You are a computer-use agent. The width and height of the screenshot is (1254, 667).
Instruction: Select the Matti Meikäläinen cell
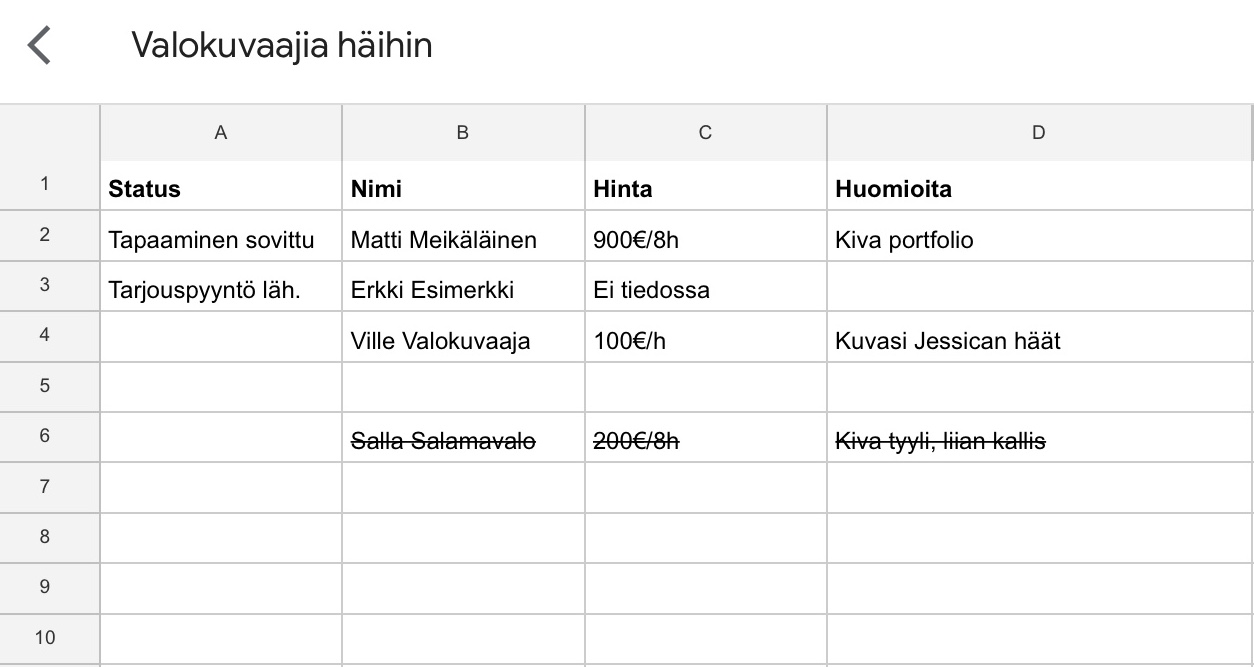pyautogui.click(x=462, y=240)
